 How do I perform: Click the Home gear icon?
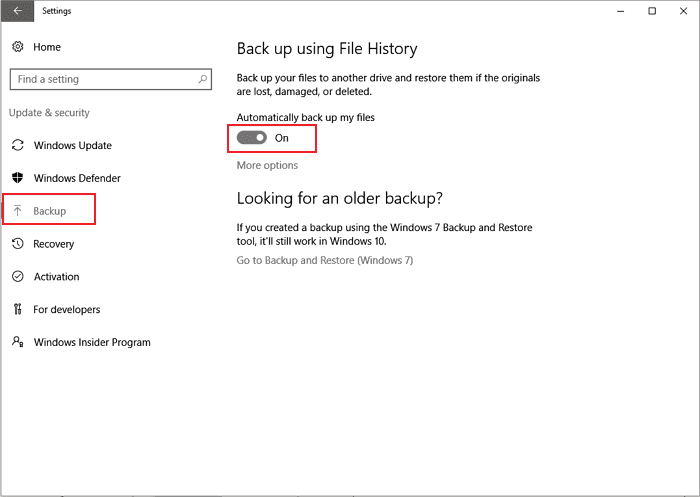point(17,46)
